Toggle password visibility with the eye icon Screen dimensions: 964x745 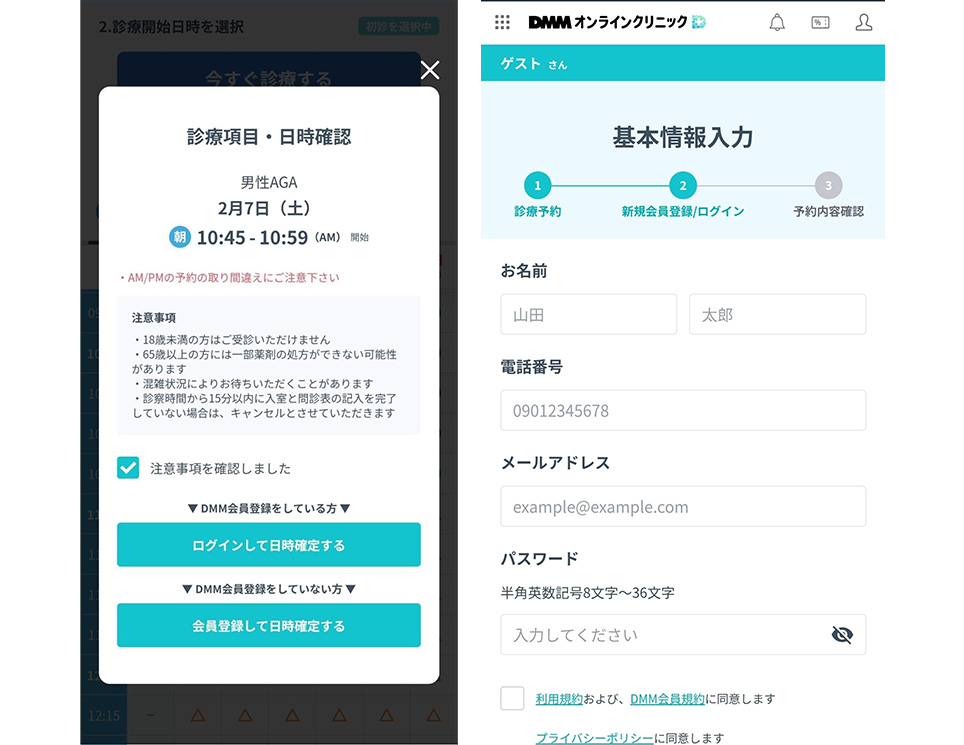pyautogui.click(x=841, y=634)
